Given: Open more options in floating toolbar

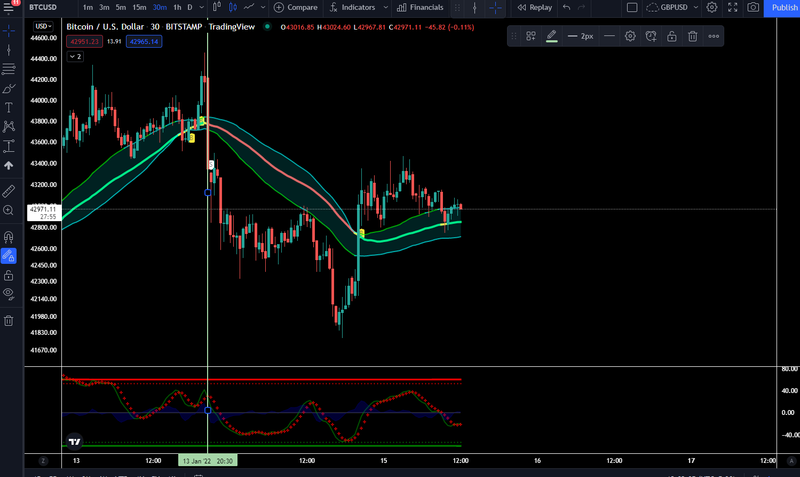Looking at the screenshot, I should click(714, 36).
